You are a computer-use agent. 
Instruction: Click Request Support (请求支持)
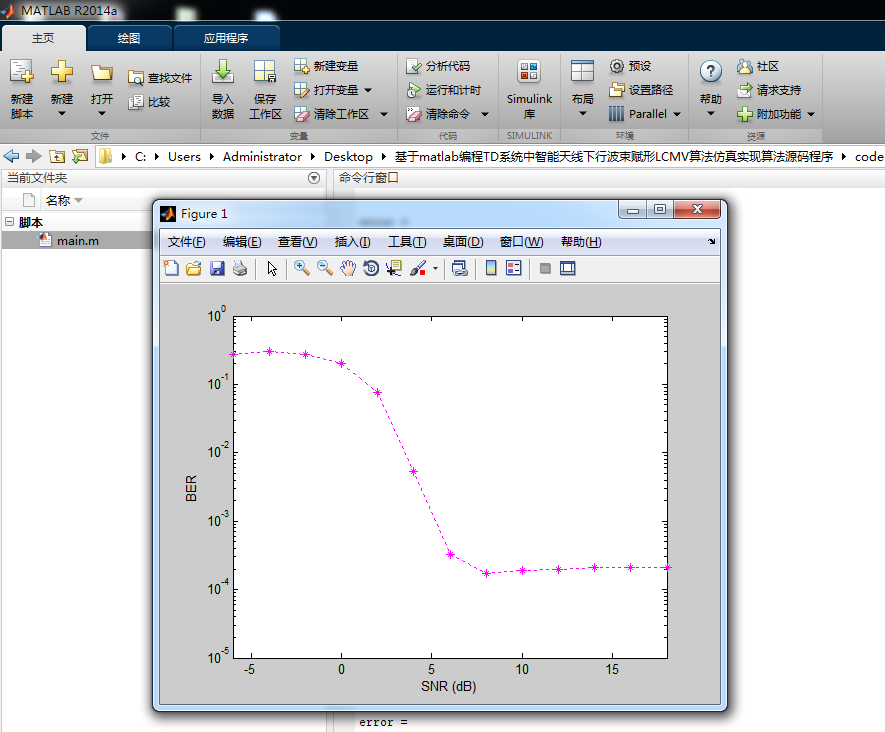tap(769, 90)
